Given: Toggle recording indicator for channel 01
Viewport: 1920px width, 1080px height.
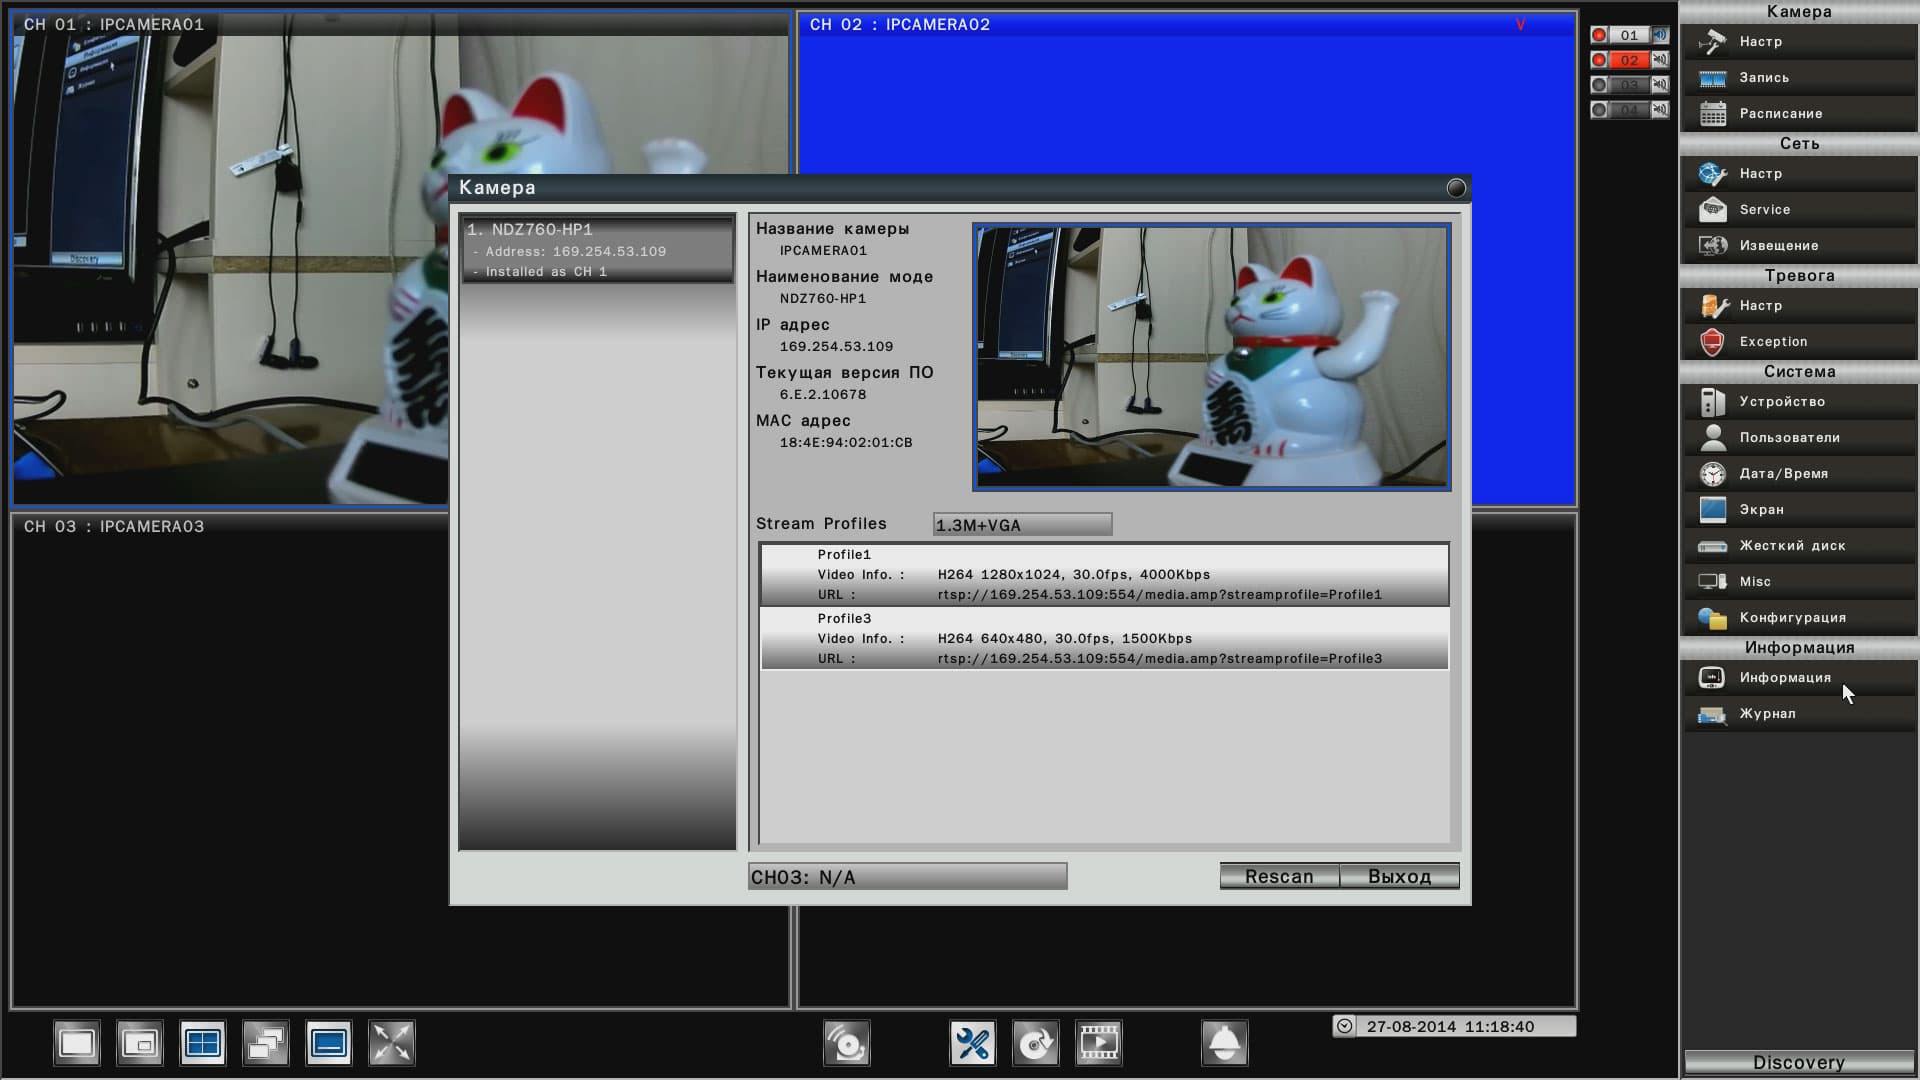Looking at the screenshot, I should point(1599,35).
